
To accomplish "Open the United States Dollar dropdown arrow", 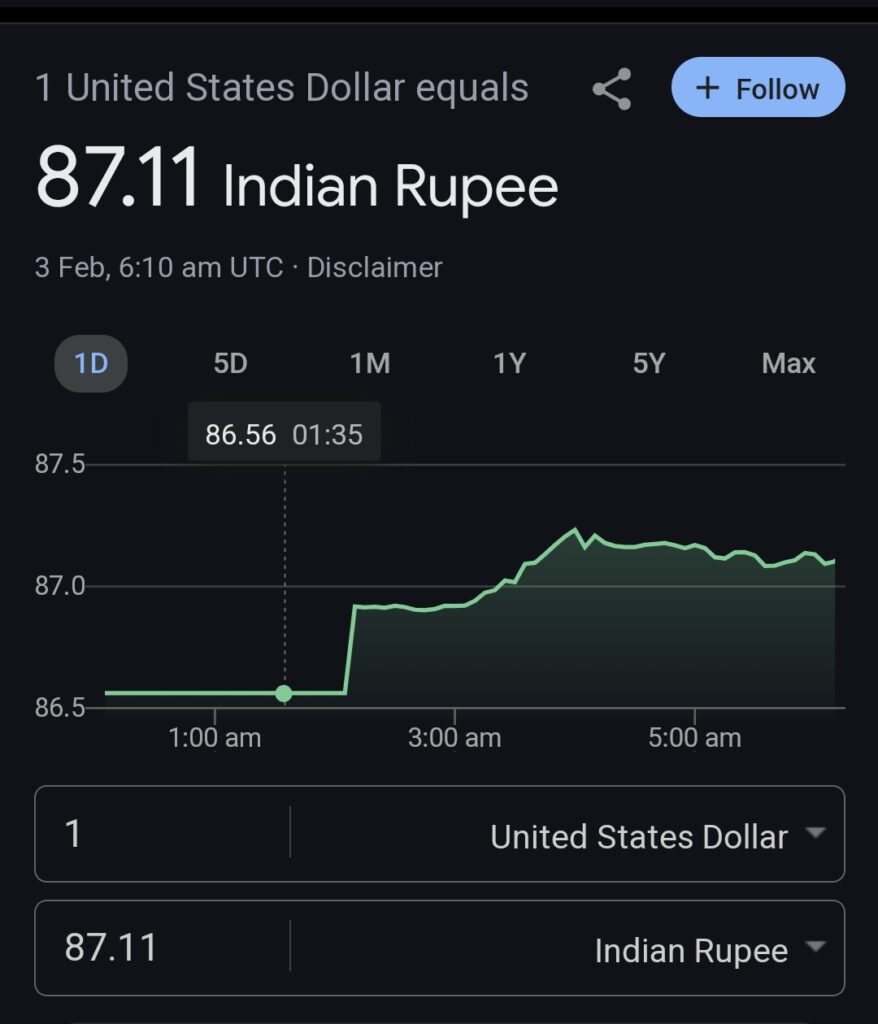I will tap(816, 833).
